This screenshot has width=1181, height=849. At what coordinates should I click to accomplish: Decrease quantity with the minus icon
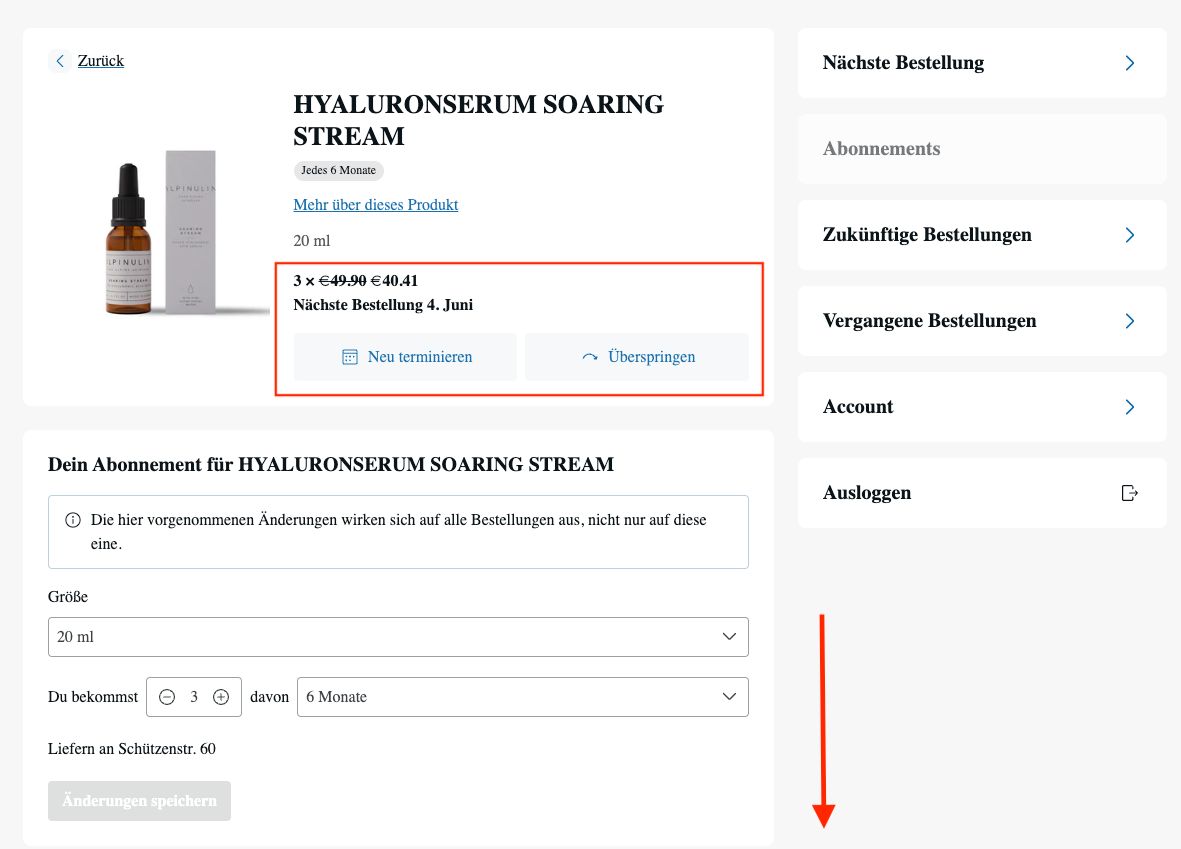pyautogui.click(x=167, y=697)
